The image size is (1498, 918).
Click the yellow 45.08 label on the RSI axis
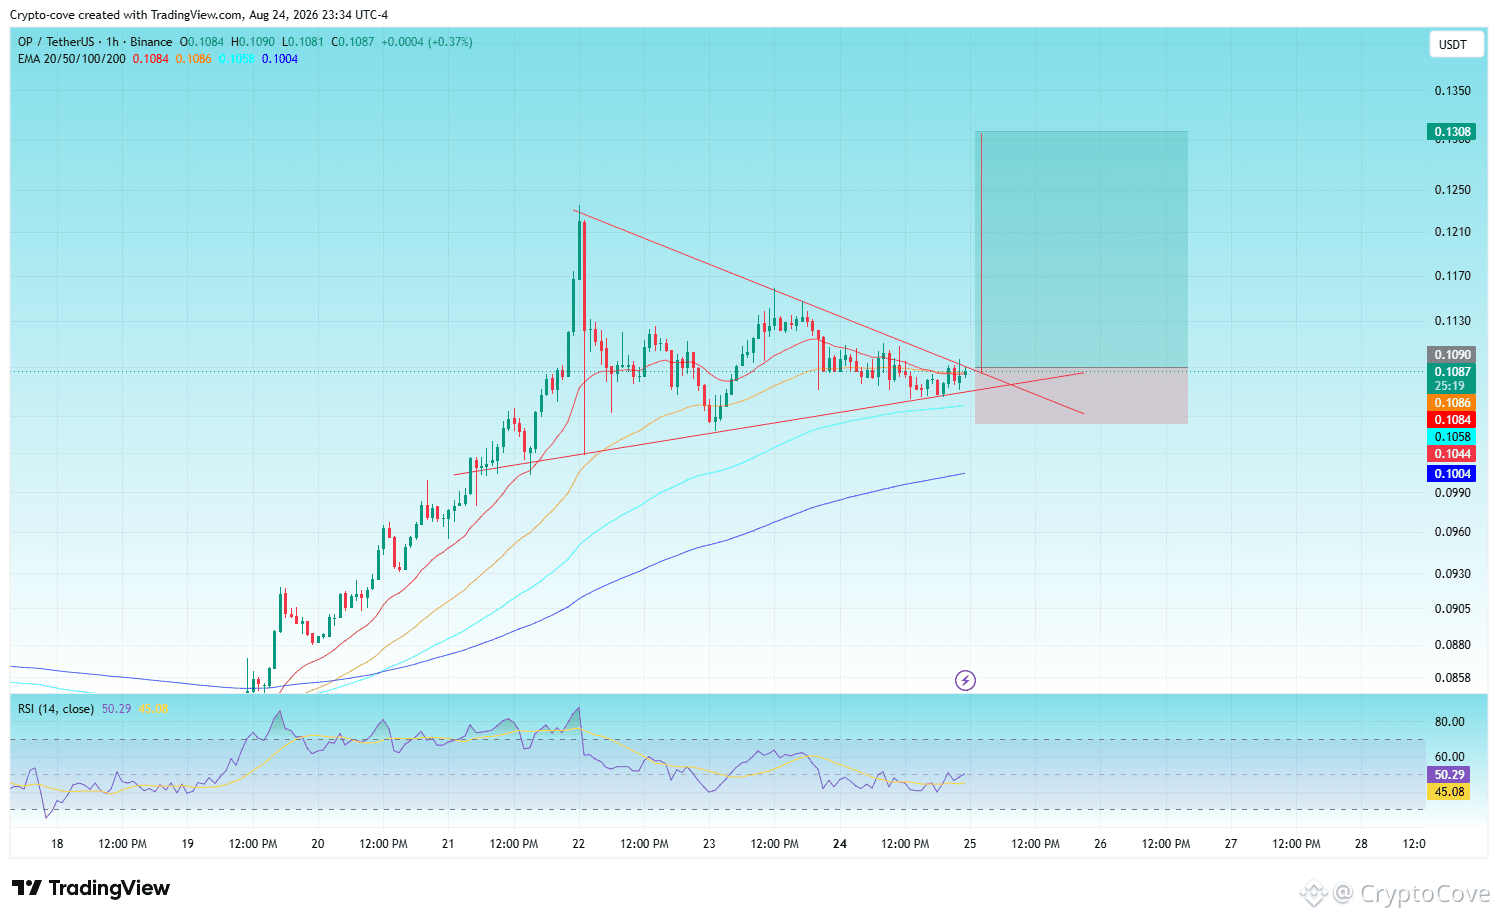[x=1450, y=792]
